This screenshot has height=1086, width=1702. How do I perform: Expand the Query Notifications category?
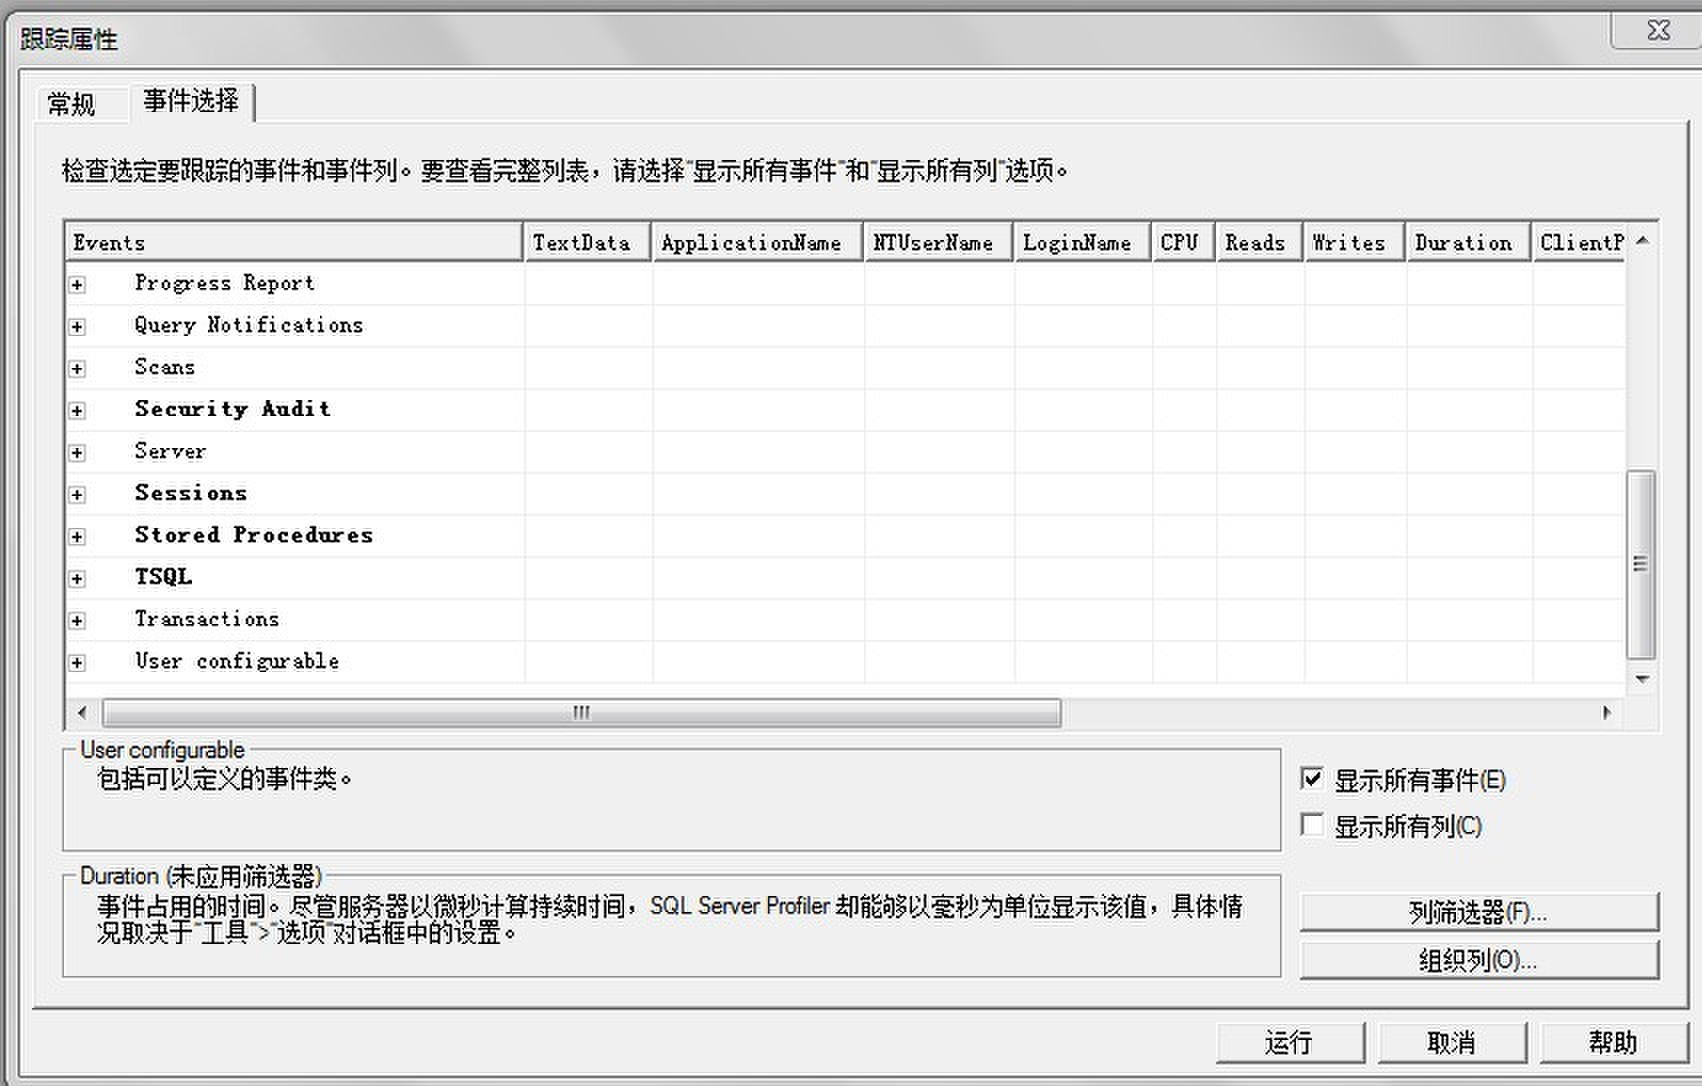(77, 327)
